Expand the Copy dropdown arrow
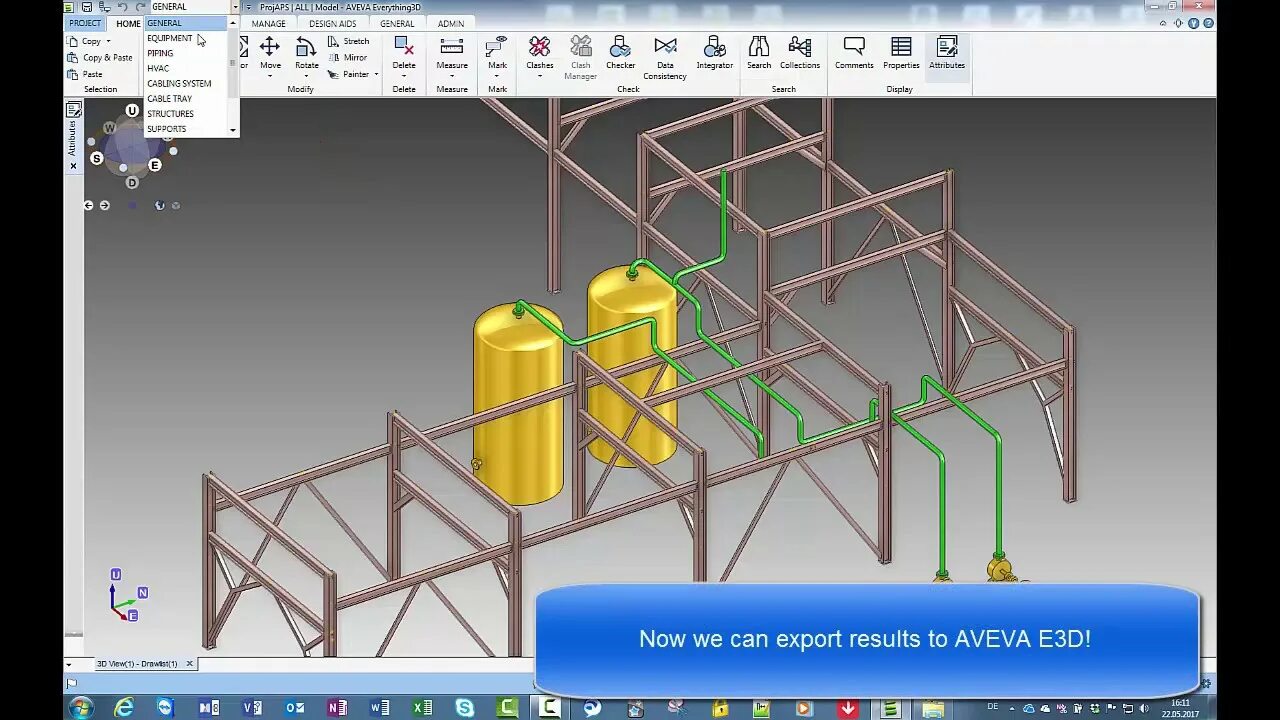The image size is (1280, 720). (x=108, y=41)
